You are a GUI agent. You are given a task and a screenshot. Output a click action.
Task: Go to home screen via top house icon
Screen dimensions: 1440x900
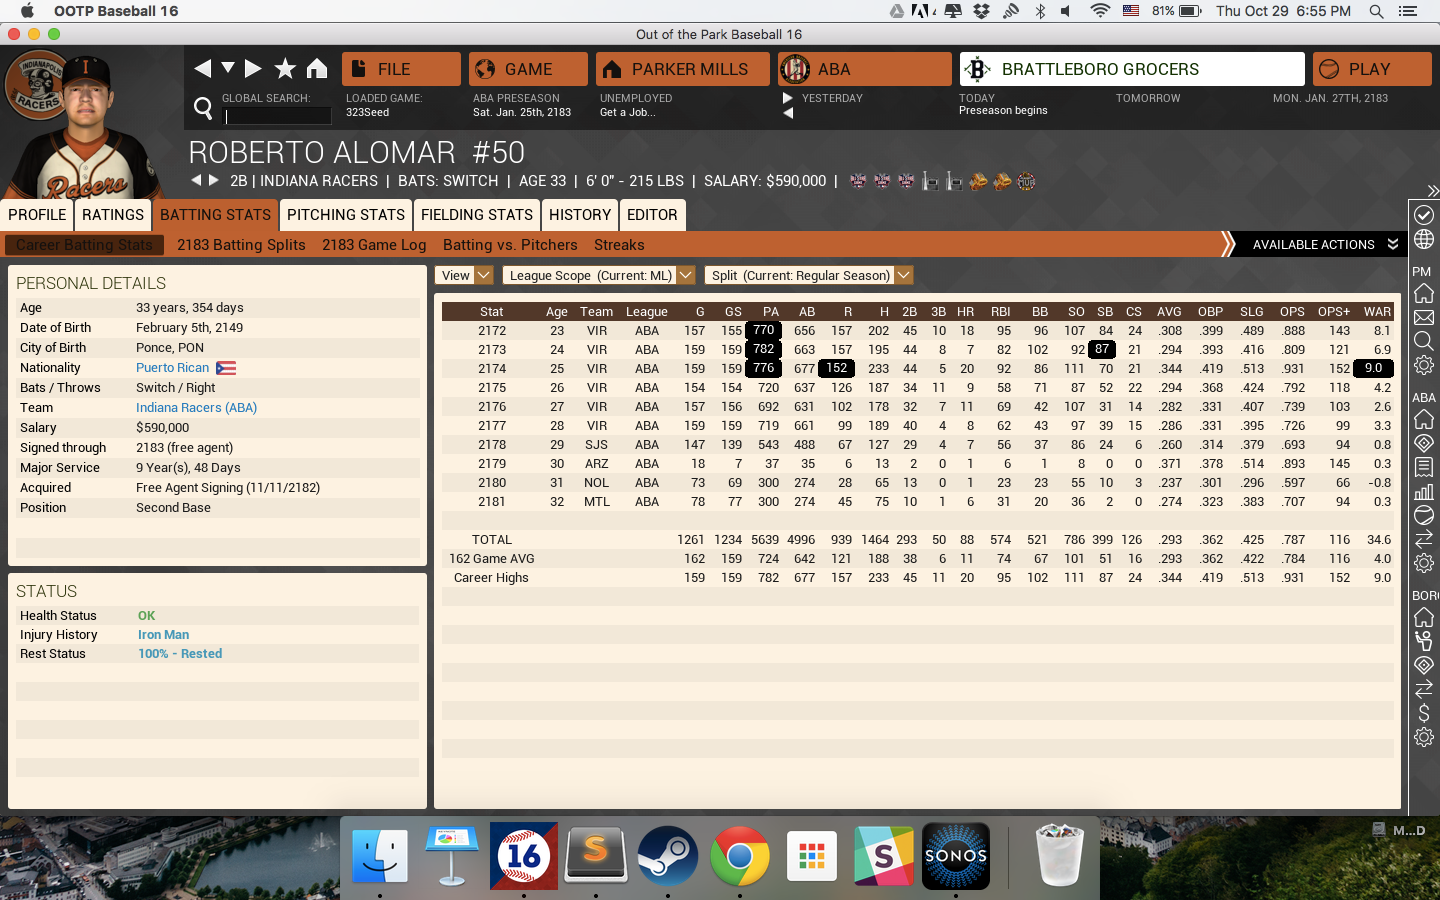(x=317, y=68)
